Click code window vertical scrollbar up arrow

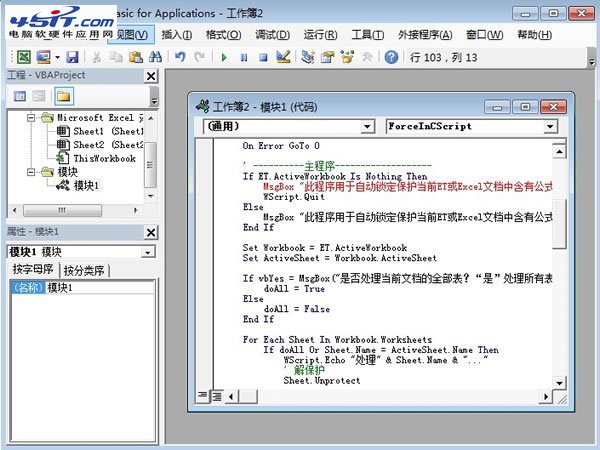559,152
